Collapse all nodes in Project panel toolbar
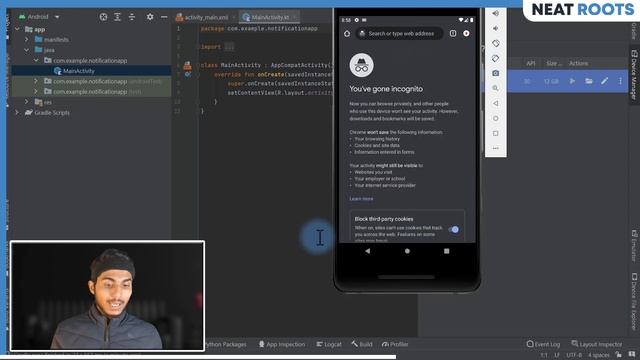This screenshot has height=360, width=640. 132,17
